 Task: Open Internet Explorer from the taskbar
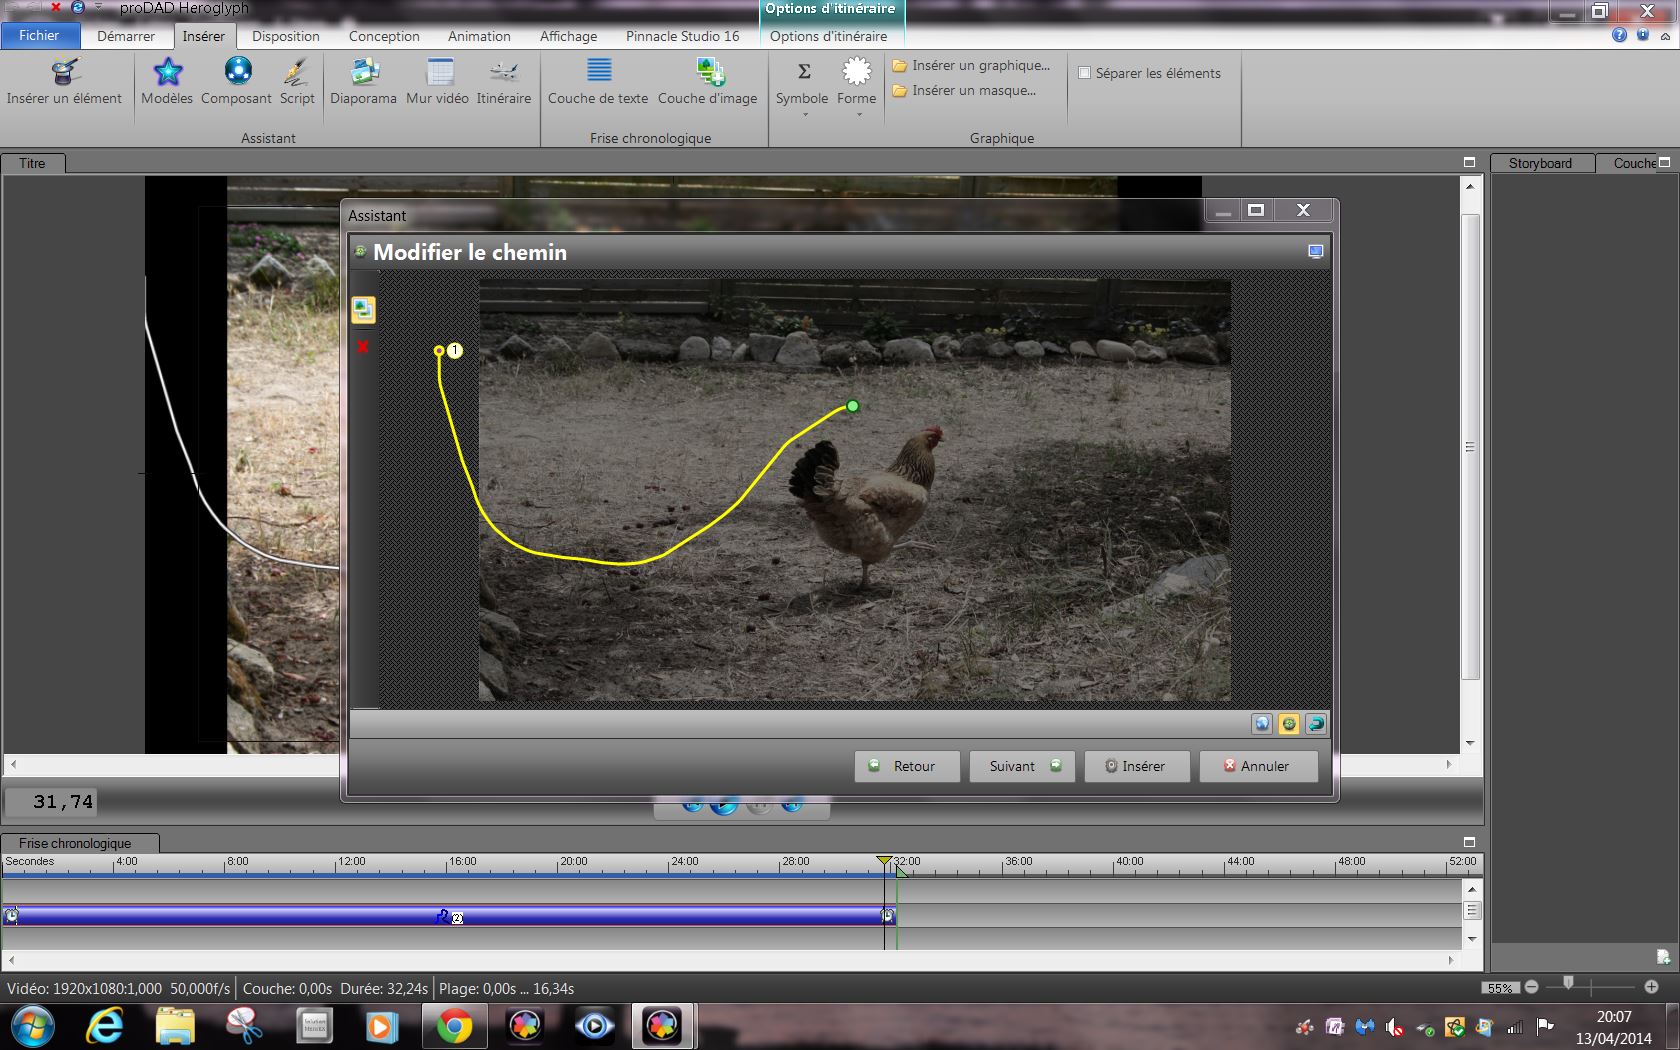(105, 1026)
